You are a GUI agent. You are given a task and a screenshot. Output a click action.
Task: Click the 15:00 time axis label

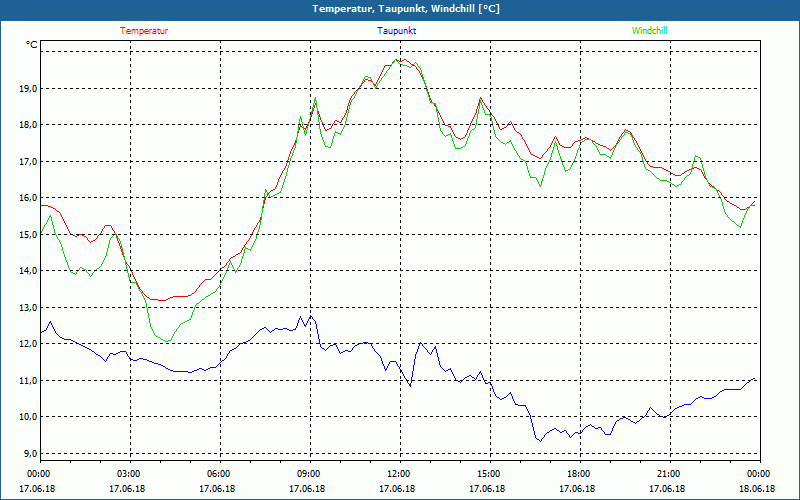pos(489,474)
